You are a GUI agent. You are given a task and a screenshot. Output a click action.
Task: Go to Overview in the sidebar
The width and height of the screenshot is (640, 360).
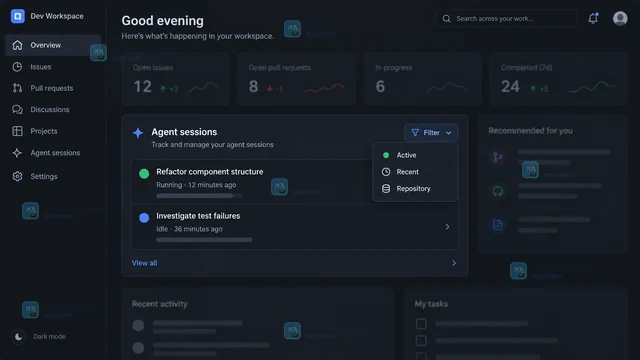[x=53, y=45]
